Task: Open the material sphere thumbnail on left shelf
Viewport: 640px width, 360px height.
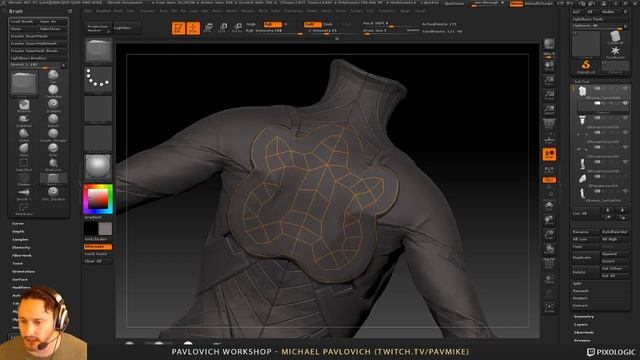Action: [98, 167]
